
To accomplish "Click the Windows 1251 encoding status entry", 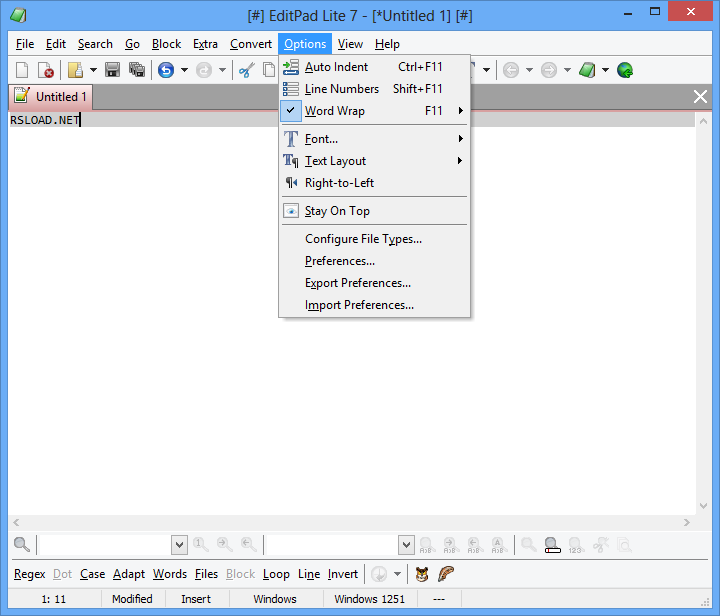I will (370, 599).
